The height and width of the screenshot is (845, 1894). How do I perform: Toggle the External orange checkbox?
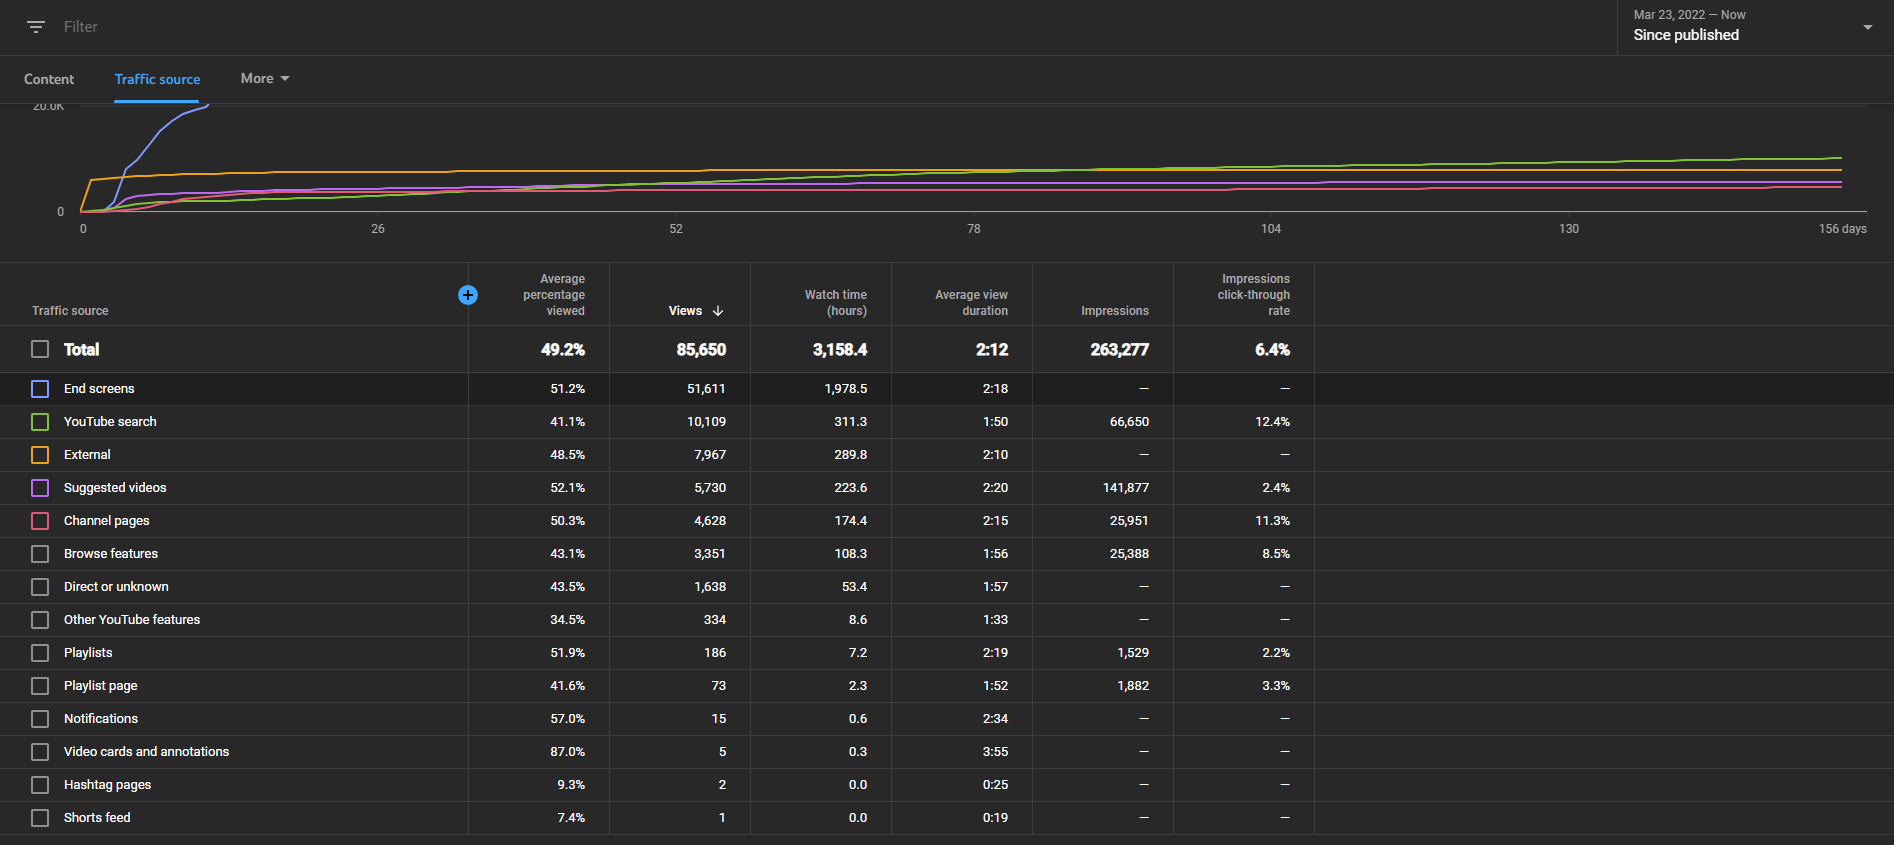click(x=40, y=455)
